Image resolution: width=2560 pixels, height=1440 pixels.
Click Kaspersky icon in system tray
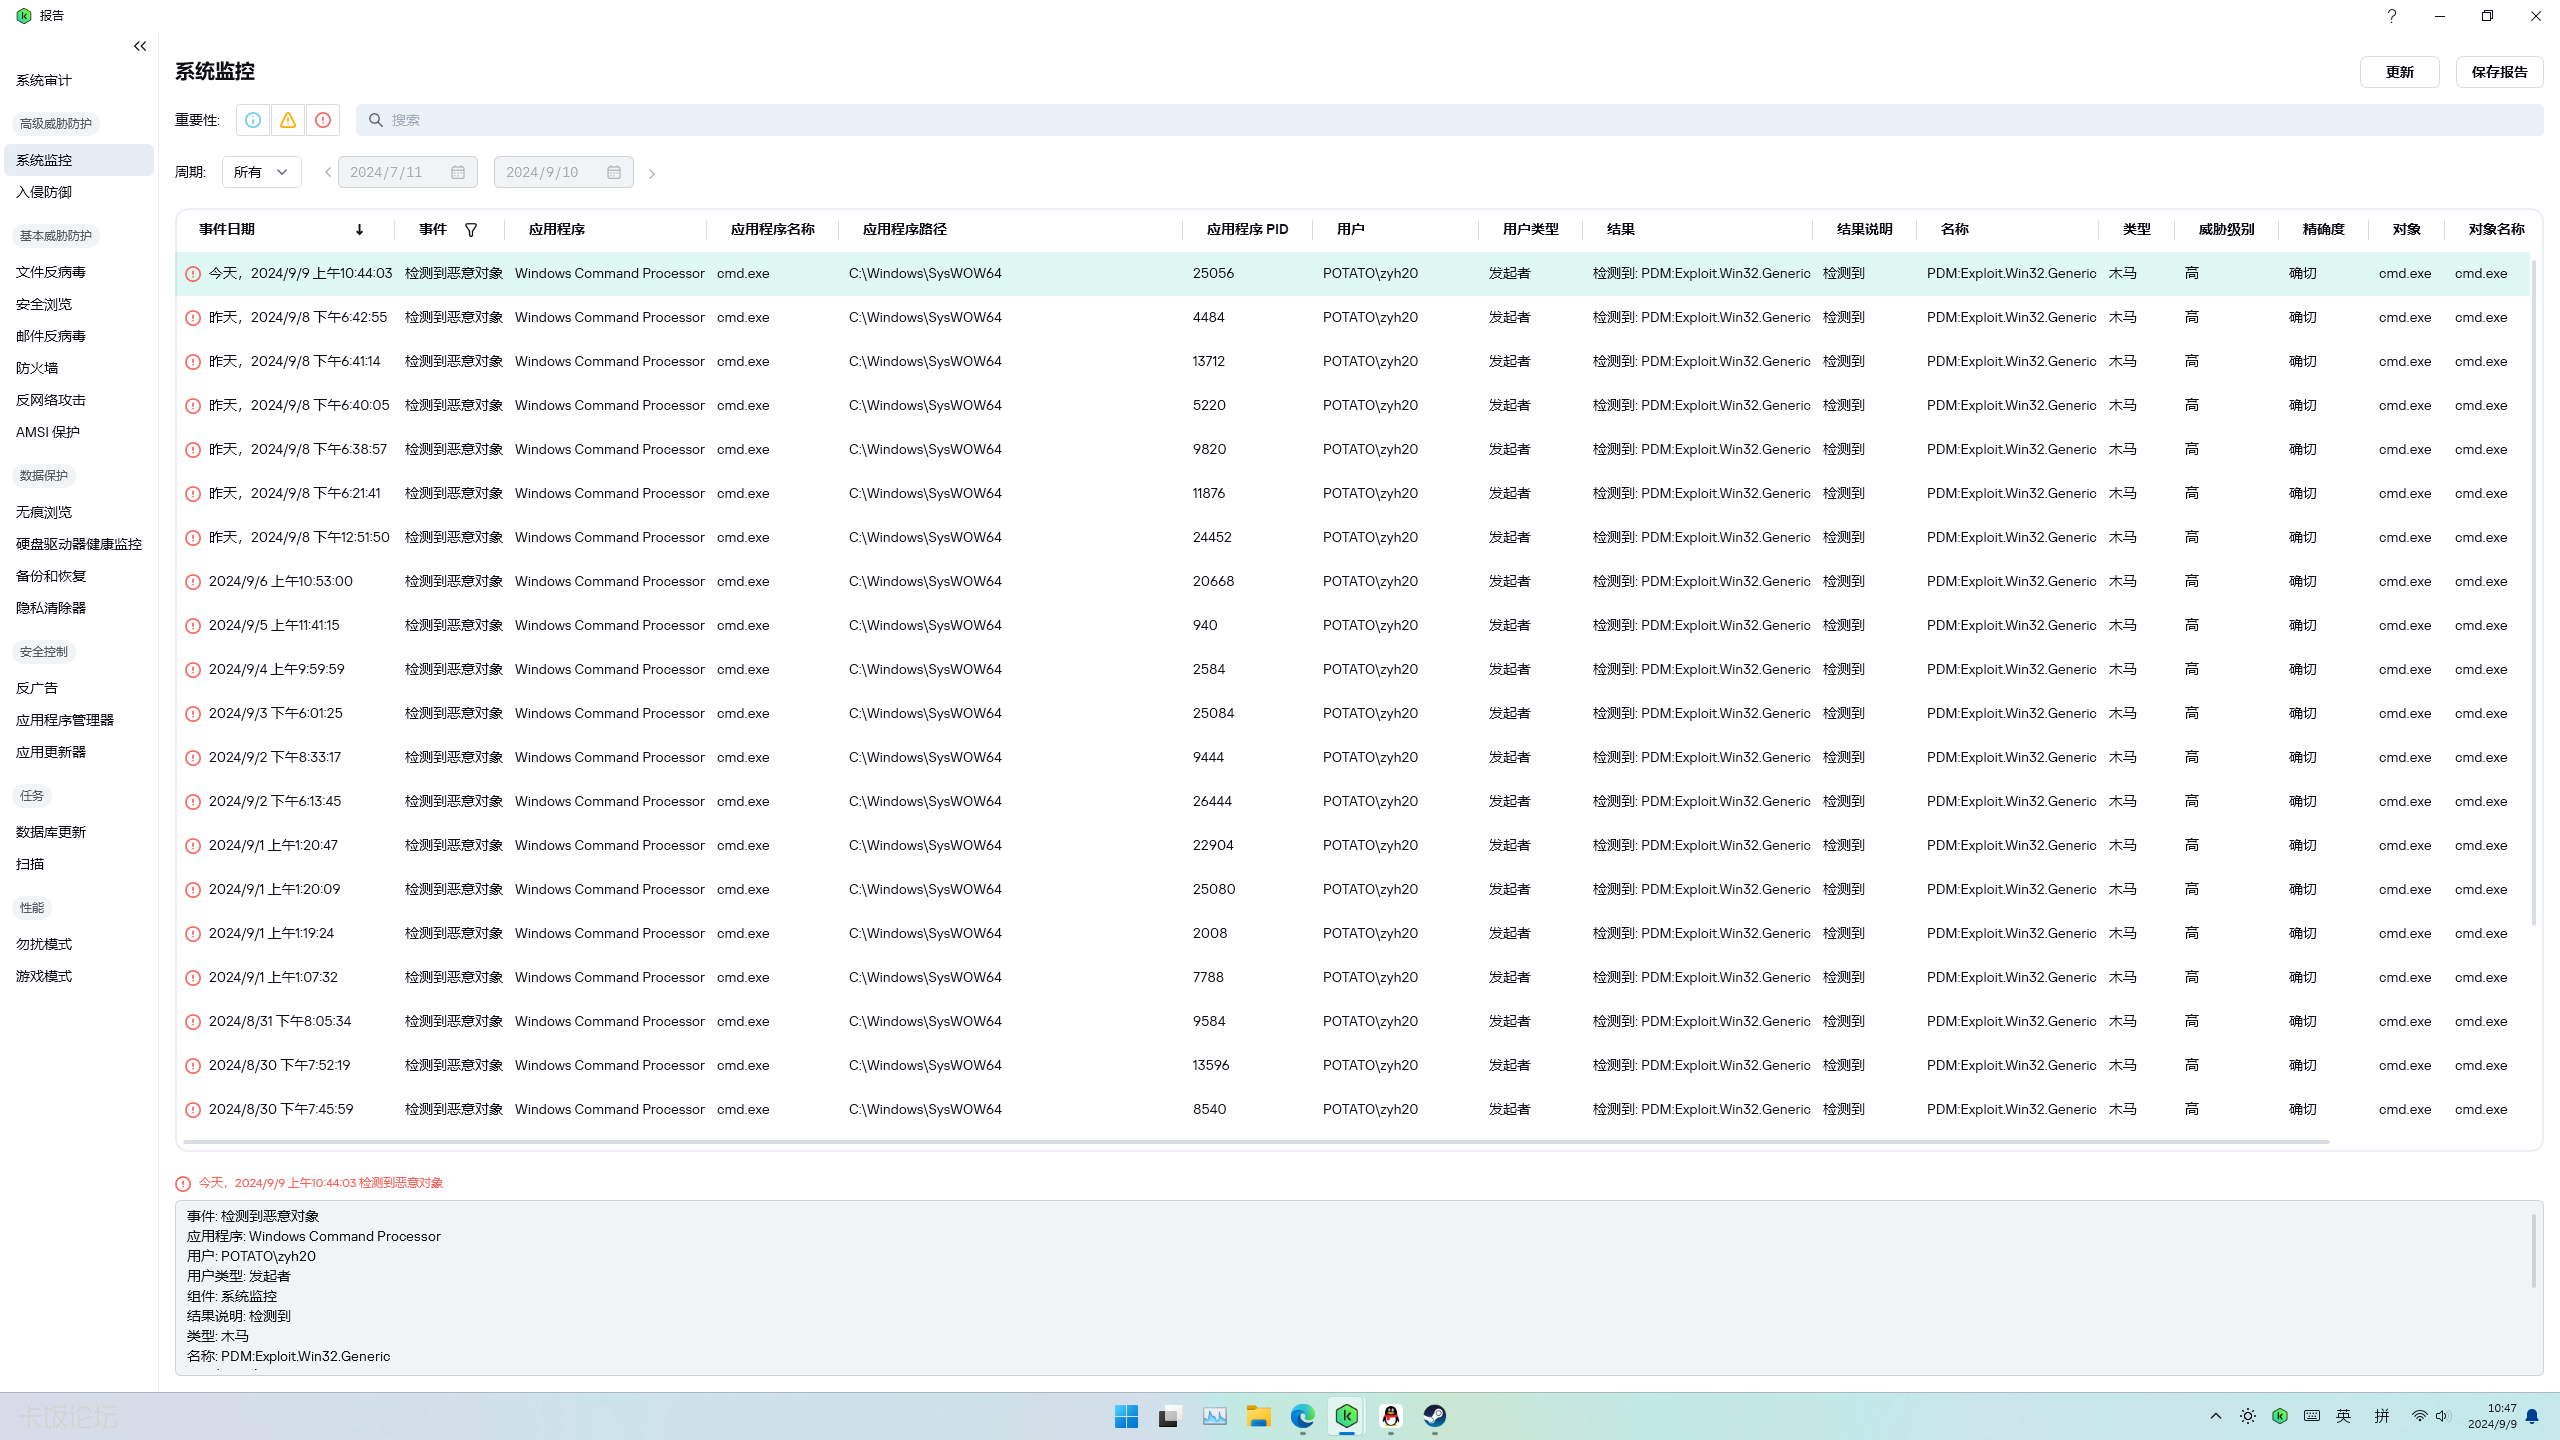click(x=2280, y=1416)
